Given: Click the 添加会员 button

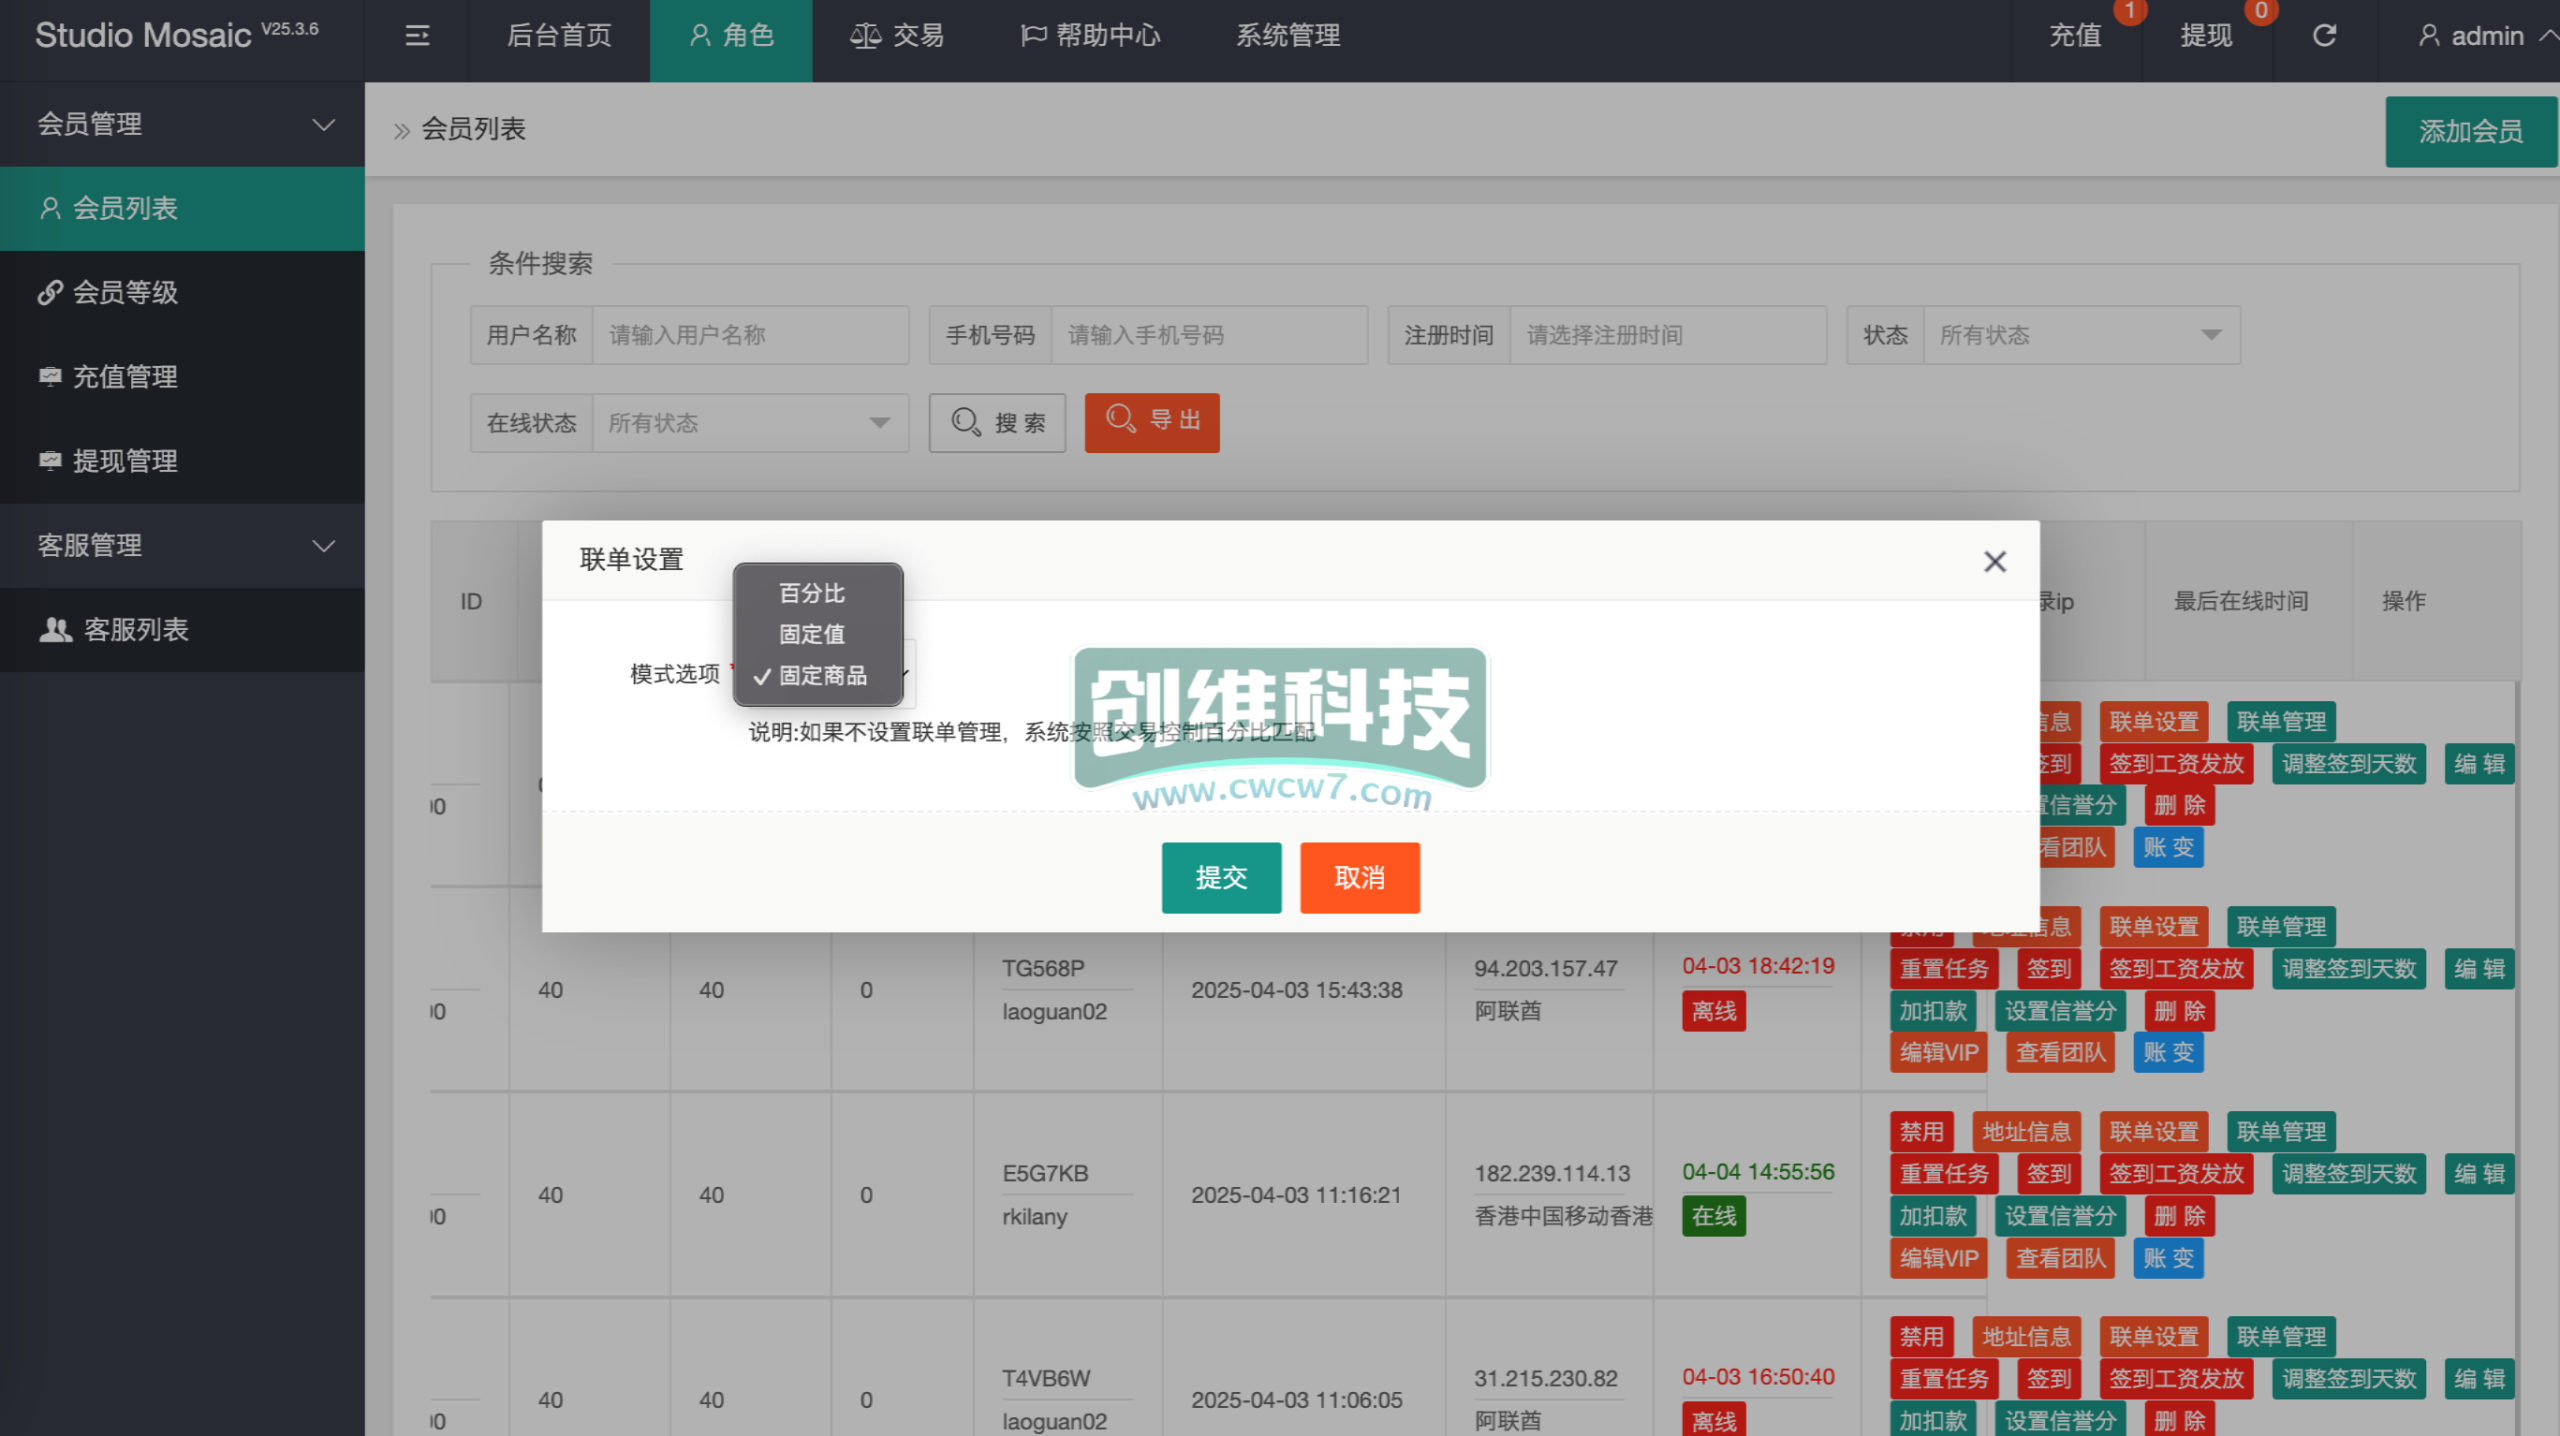Looking at the screenshot, I should point(2470,131).
